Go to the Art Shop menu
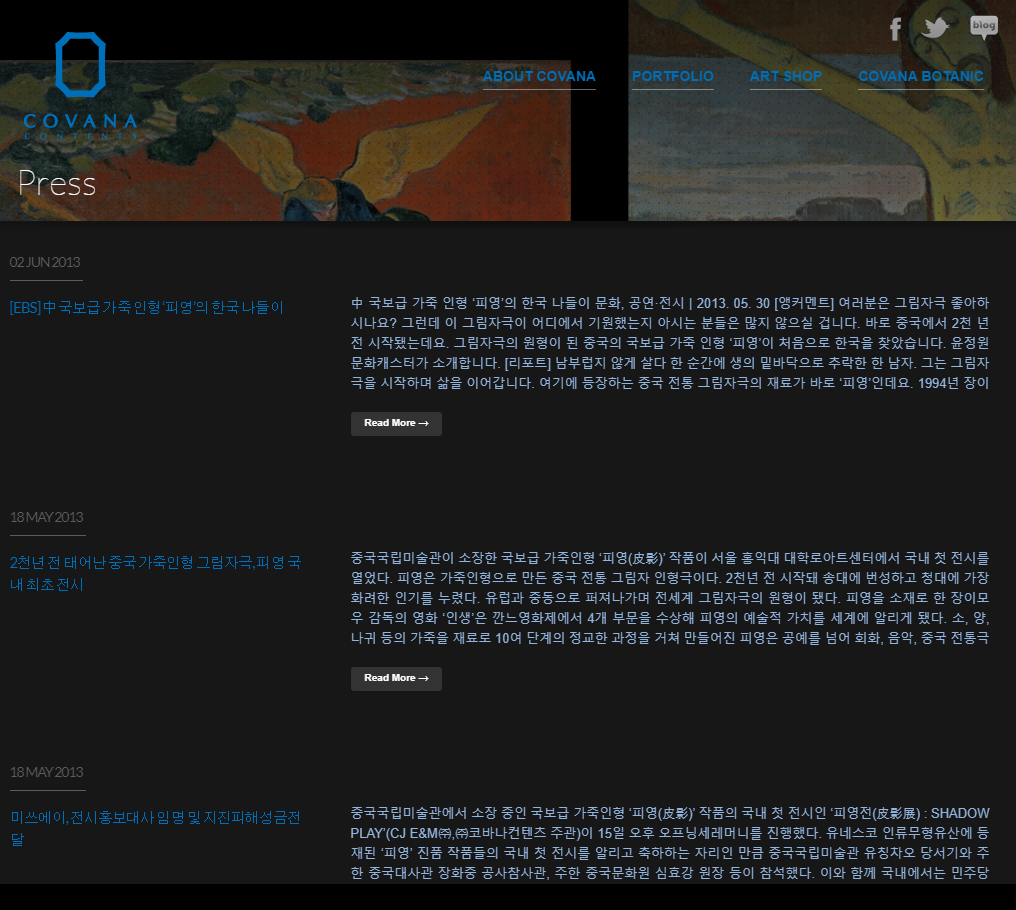This screenshot has width=1016, height=910. [785, 76]
